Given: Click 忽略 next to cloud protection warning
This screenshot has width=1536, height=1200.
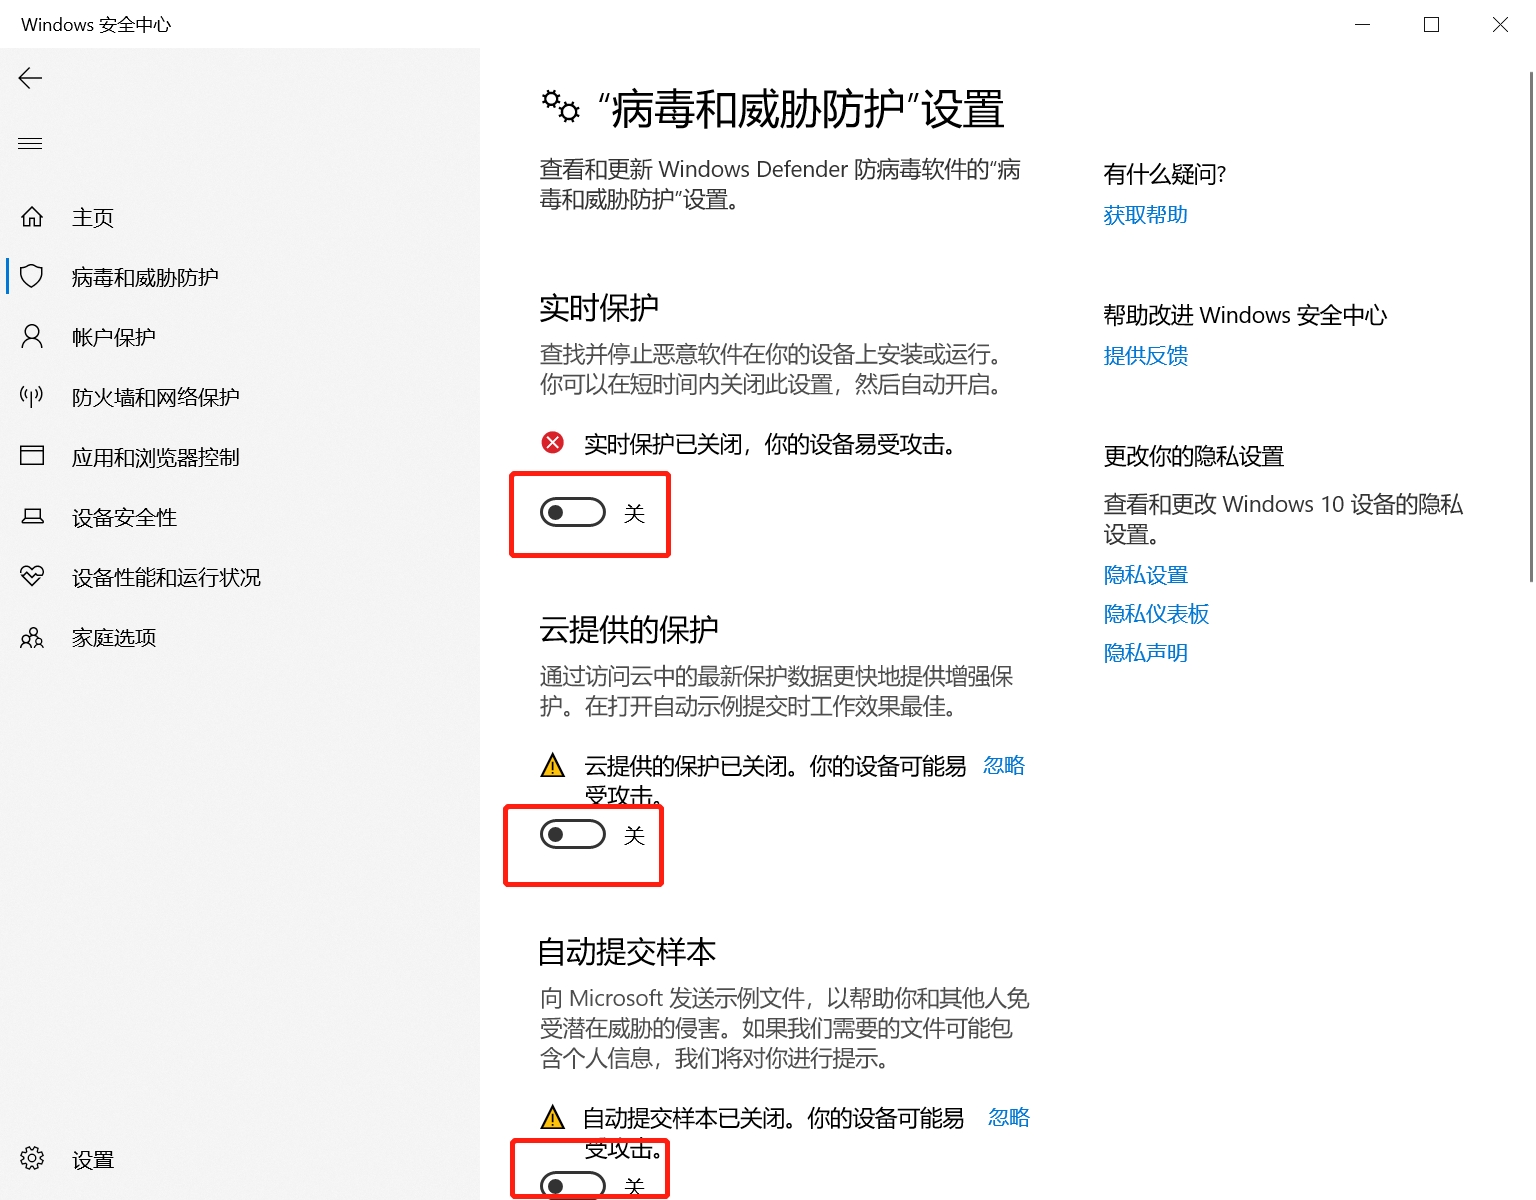Looking at the screenshot, I should pyautogui.click(x=1004, y=765).
